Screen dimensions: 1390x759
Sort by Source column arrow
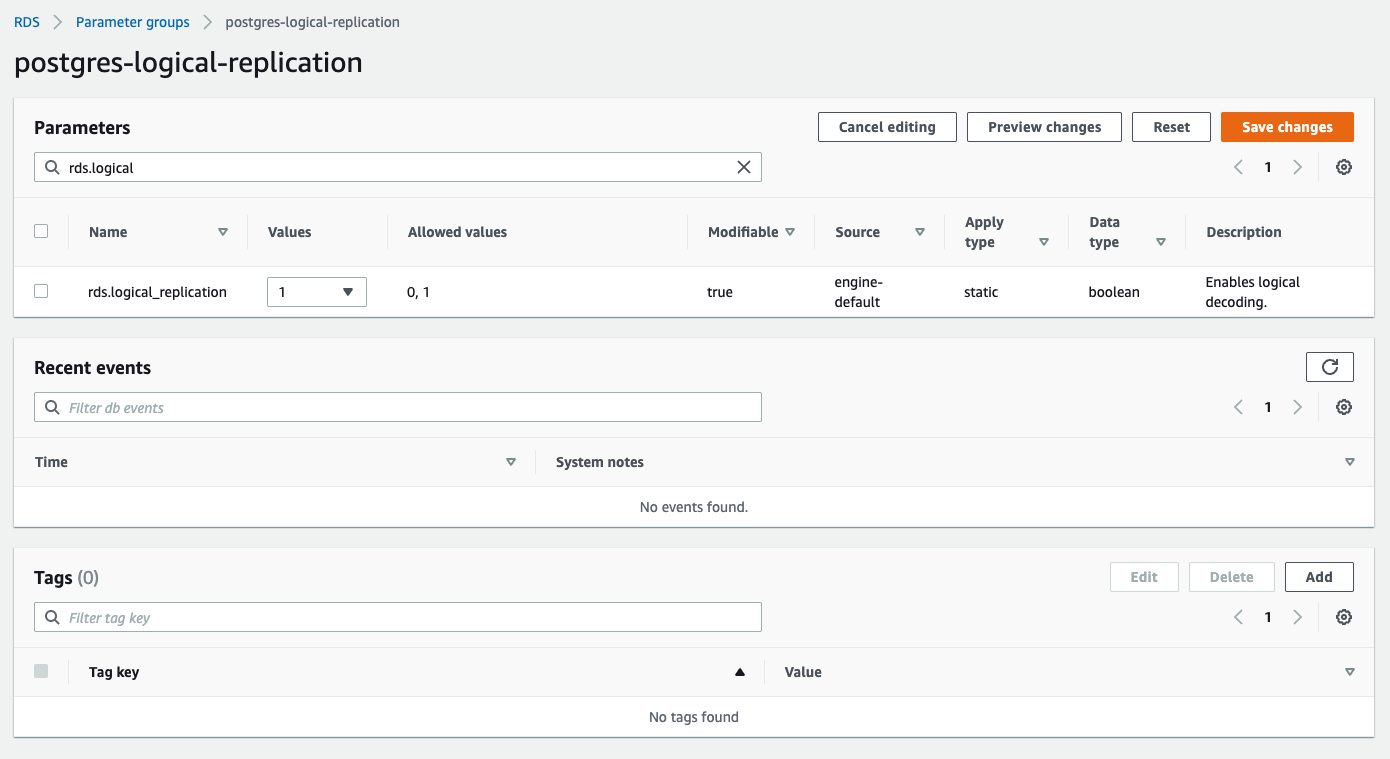(920, 232)
